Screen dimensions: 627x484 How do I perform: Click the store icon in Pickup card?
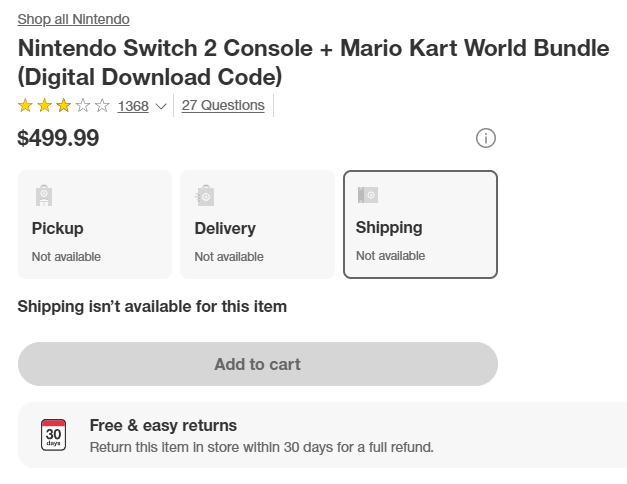[43, 195]
